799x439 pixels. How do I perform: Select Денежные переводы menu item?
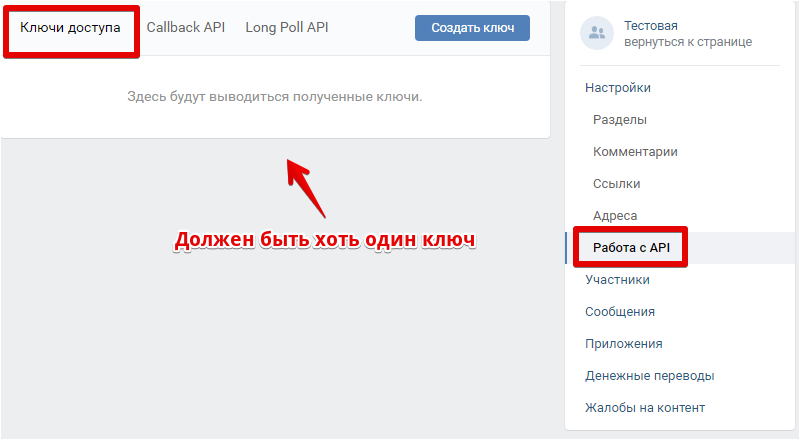coord(650,376)
